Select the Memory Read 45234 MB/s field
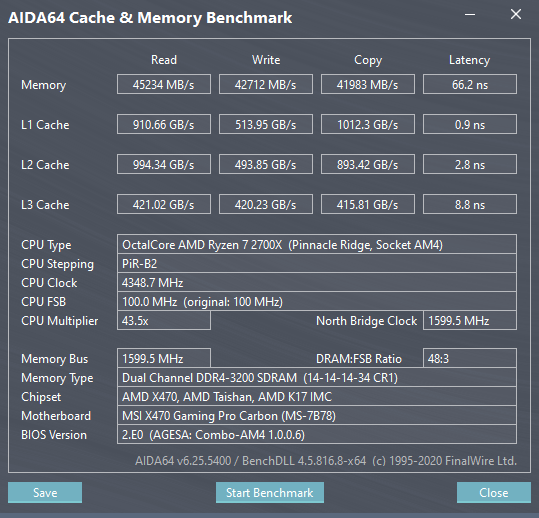539x518 pixels. (164, 84)
